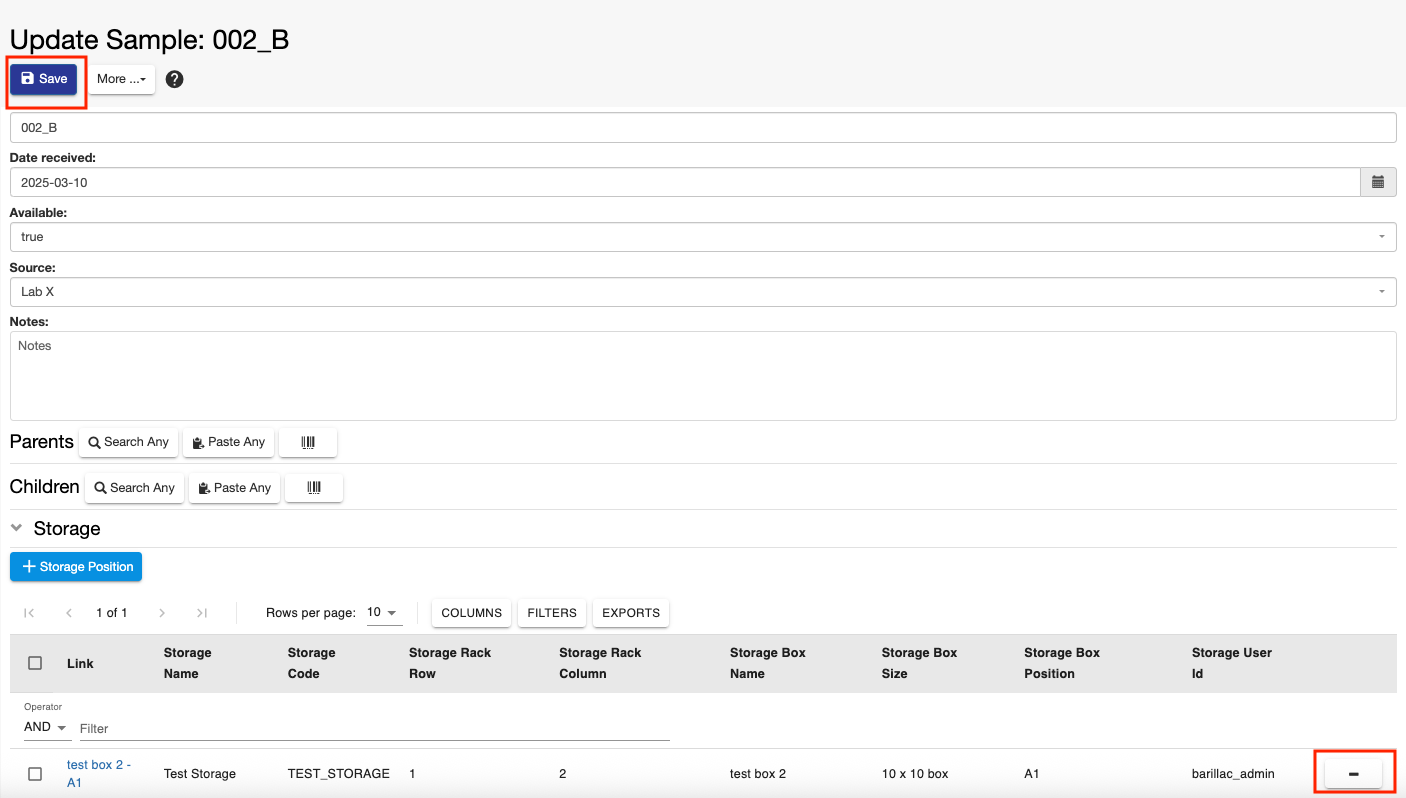The image size is (1406, 798).
Task: Check the test box 2 row checkbox
Action: pos(35,774)
